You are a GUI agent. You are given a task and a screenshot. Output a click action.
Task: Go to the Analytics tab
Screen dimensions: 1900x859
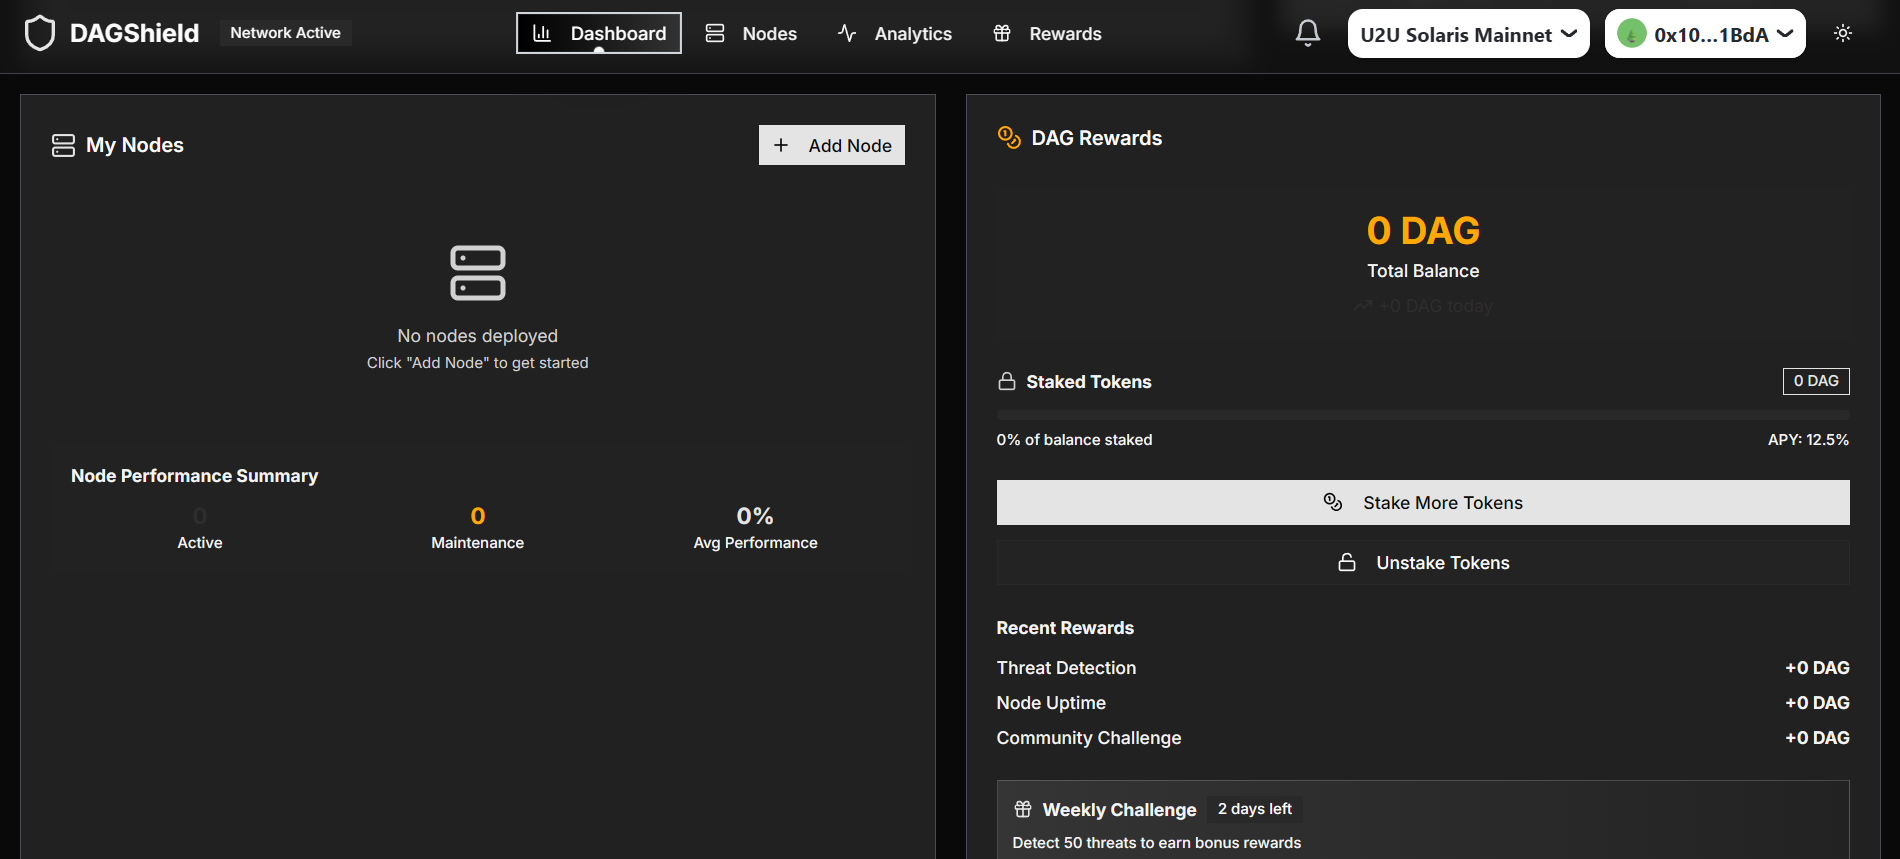pyautogui.click(x=895, y=33)
